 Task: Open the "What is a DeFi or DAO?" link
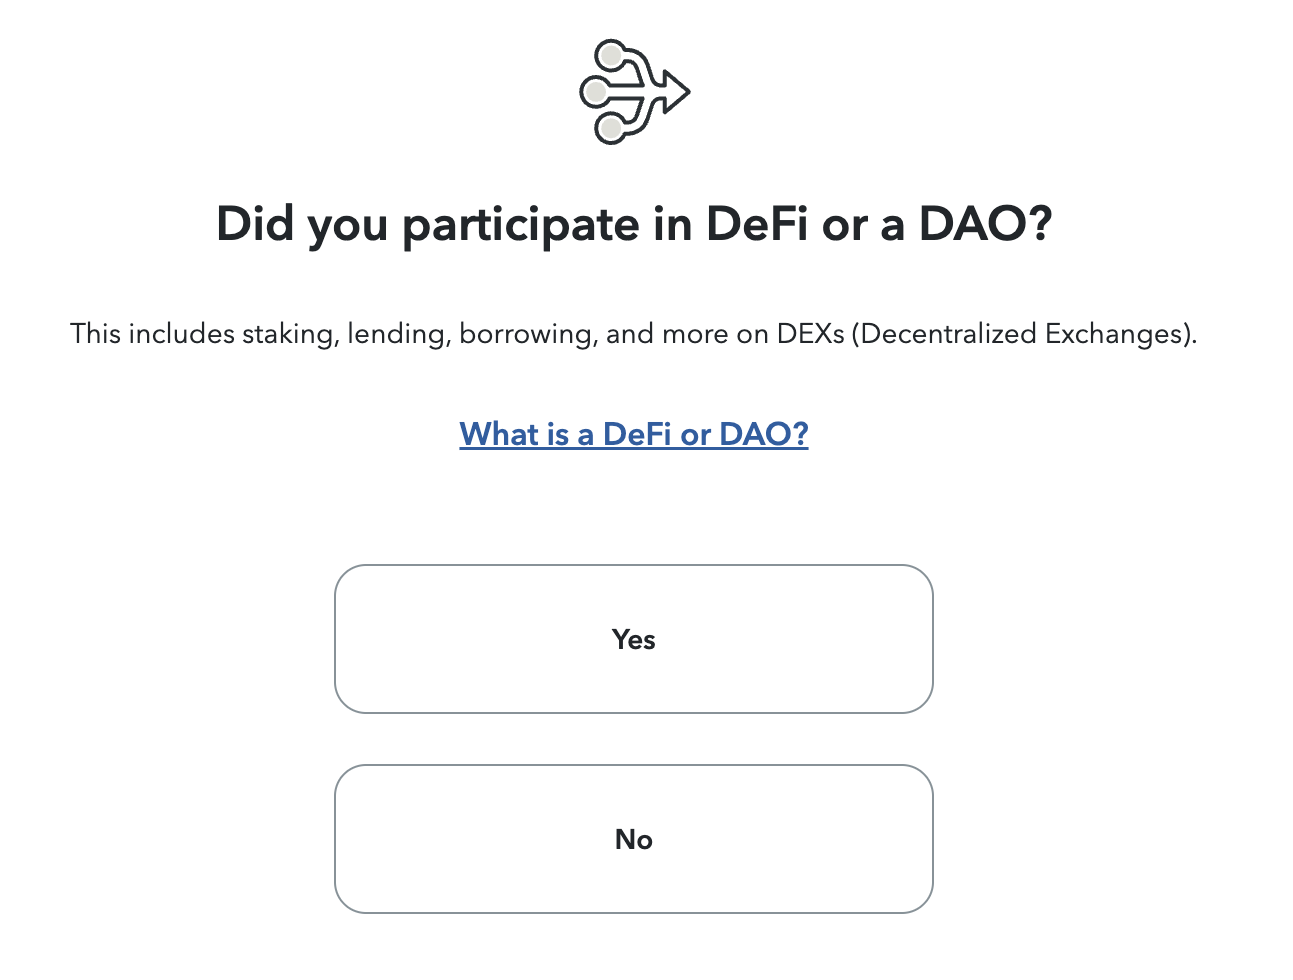pyautogui.click(x=634, y=434)
